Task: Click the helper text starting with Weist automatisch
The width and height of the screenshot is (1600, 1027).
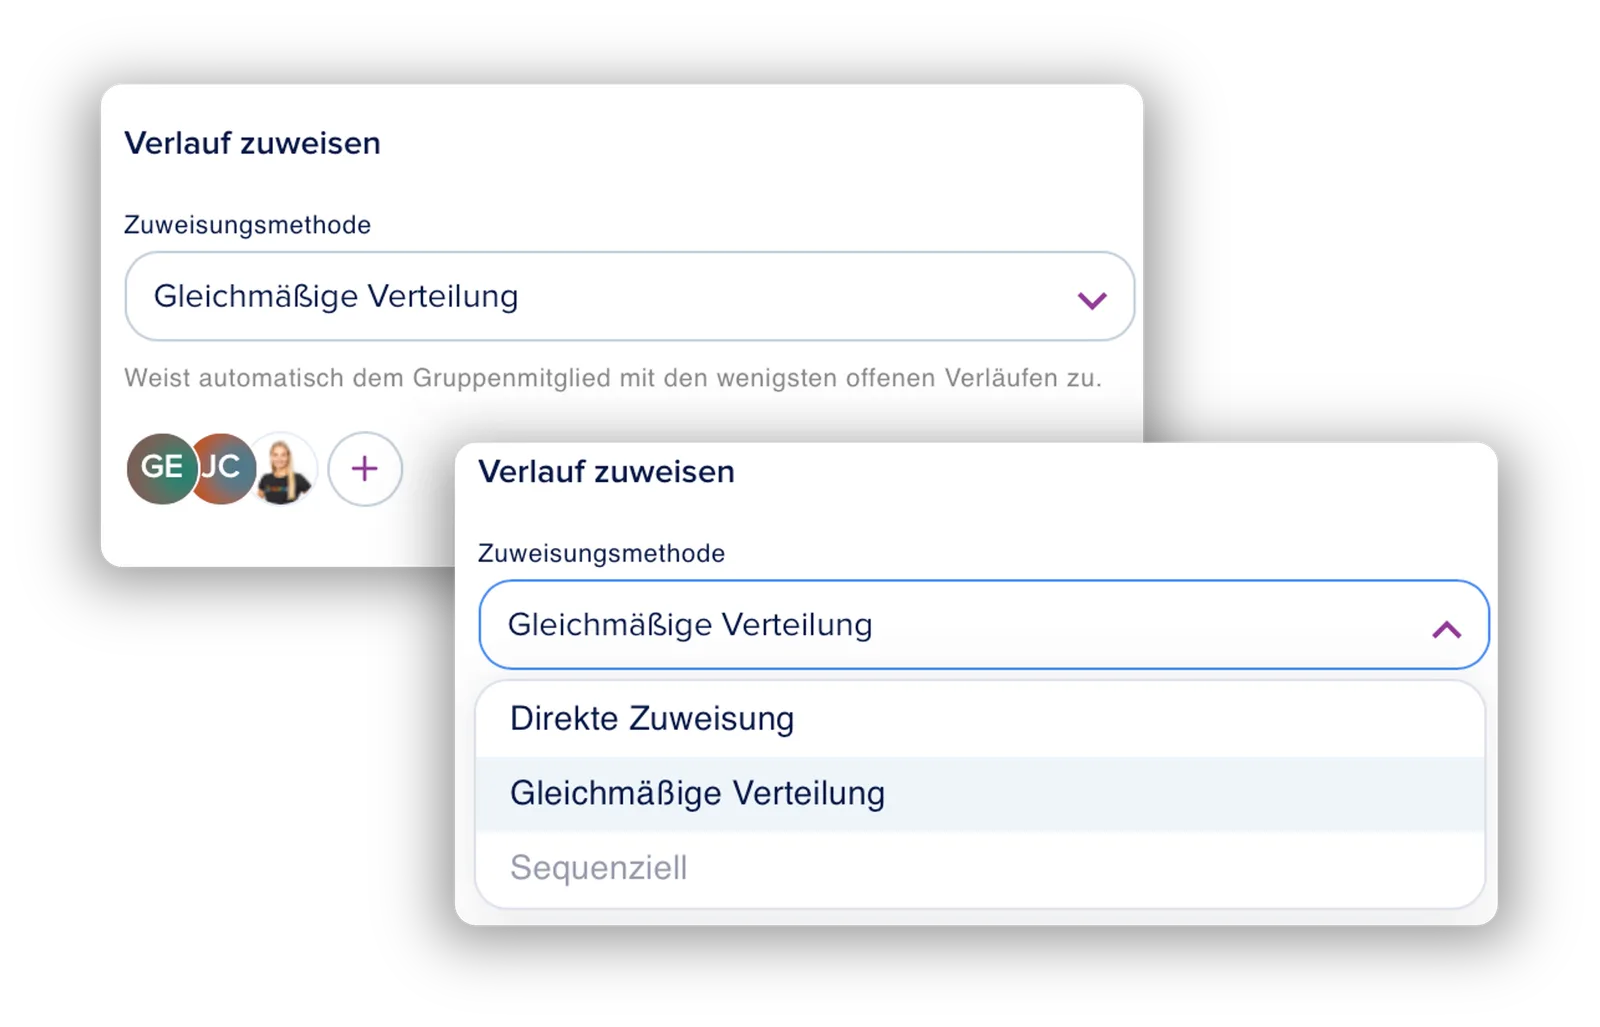Action: click(x=612, y=378)
